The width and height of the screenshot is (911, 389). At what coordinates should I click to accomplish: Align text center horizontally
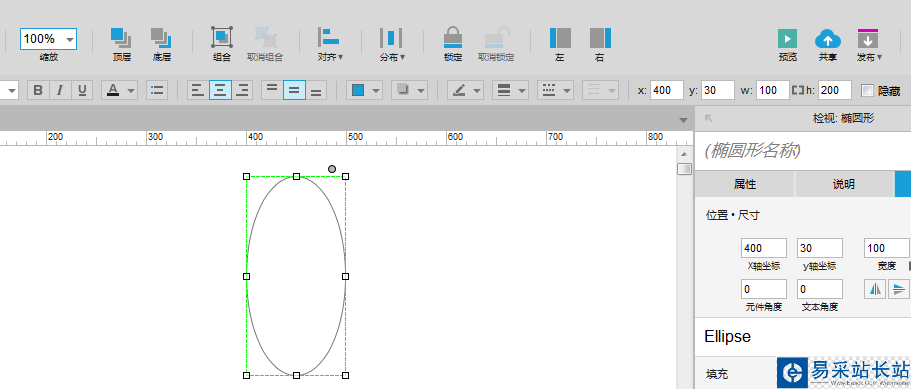220,90
